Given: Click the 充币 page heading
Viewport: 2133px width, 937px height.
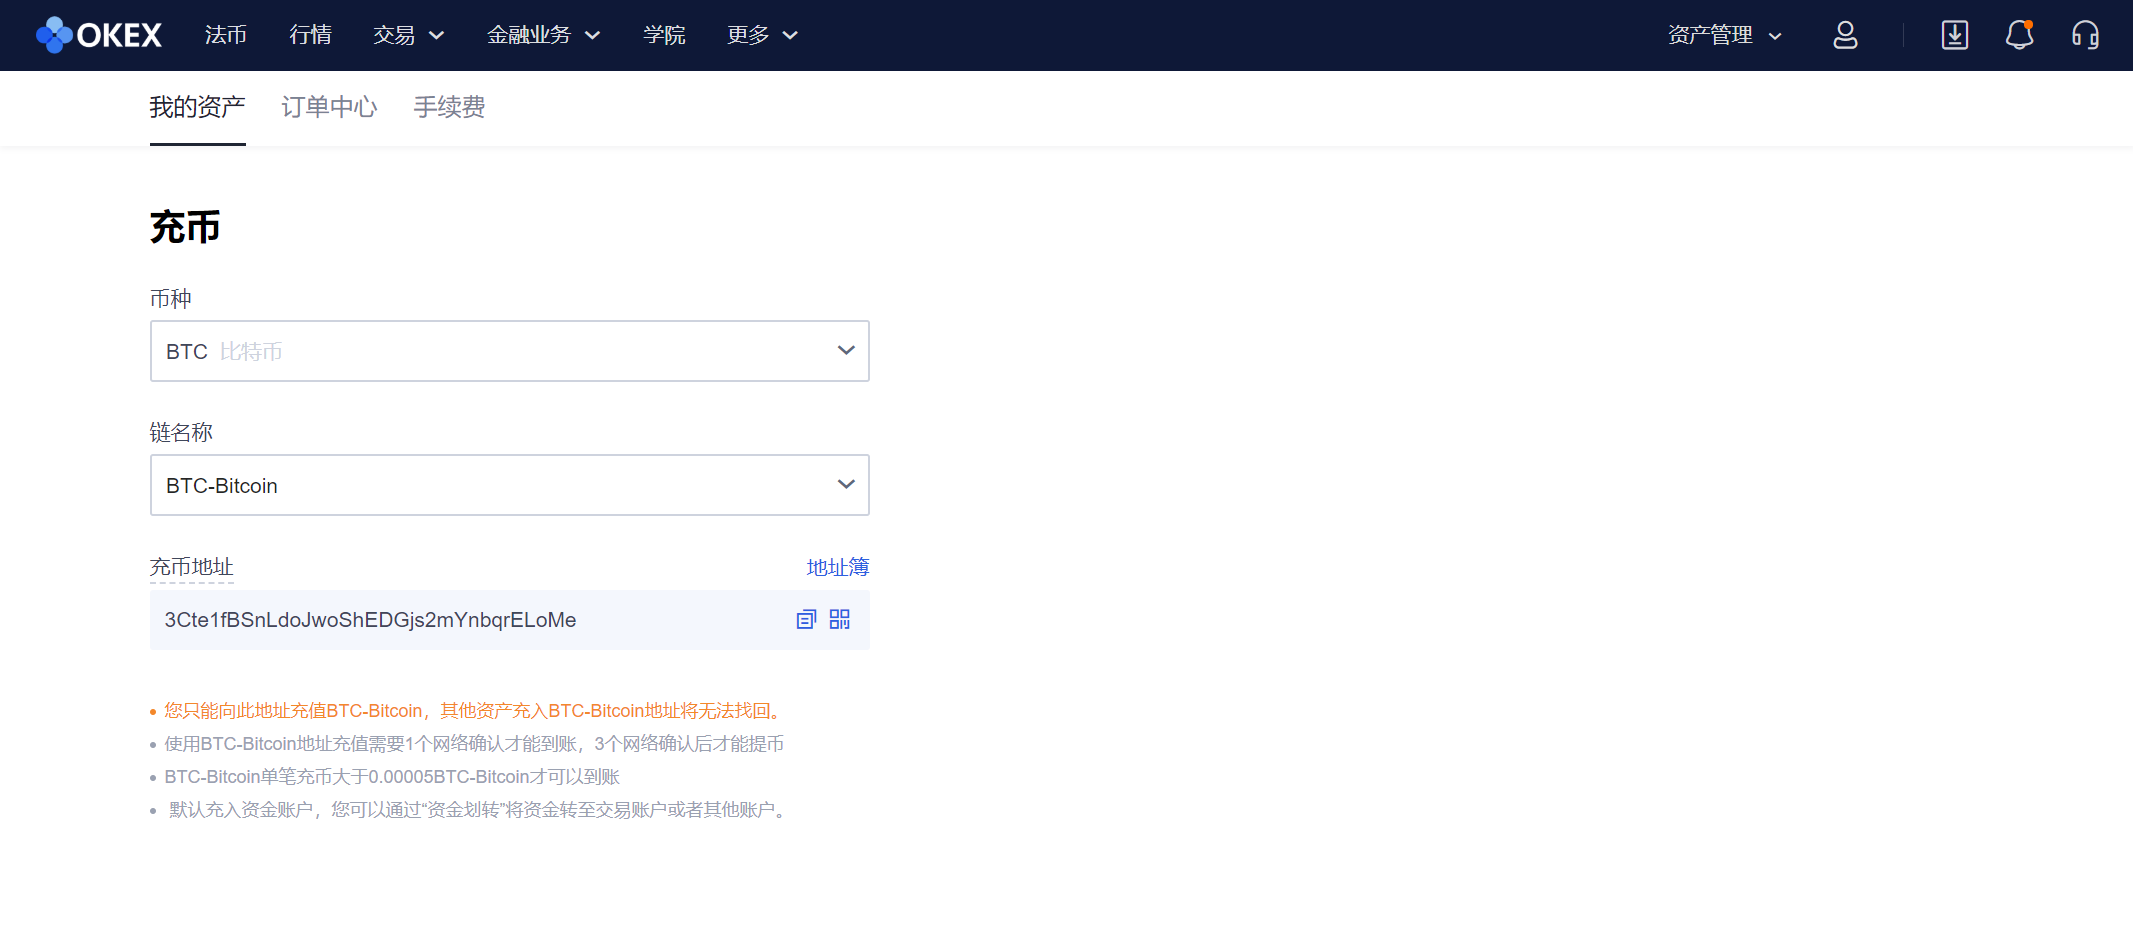Looking at the screenshot, I should (x=185, y=227).
